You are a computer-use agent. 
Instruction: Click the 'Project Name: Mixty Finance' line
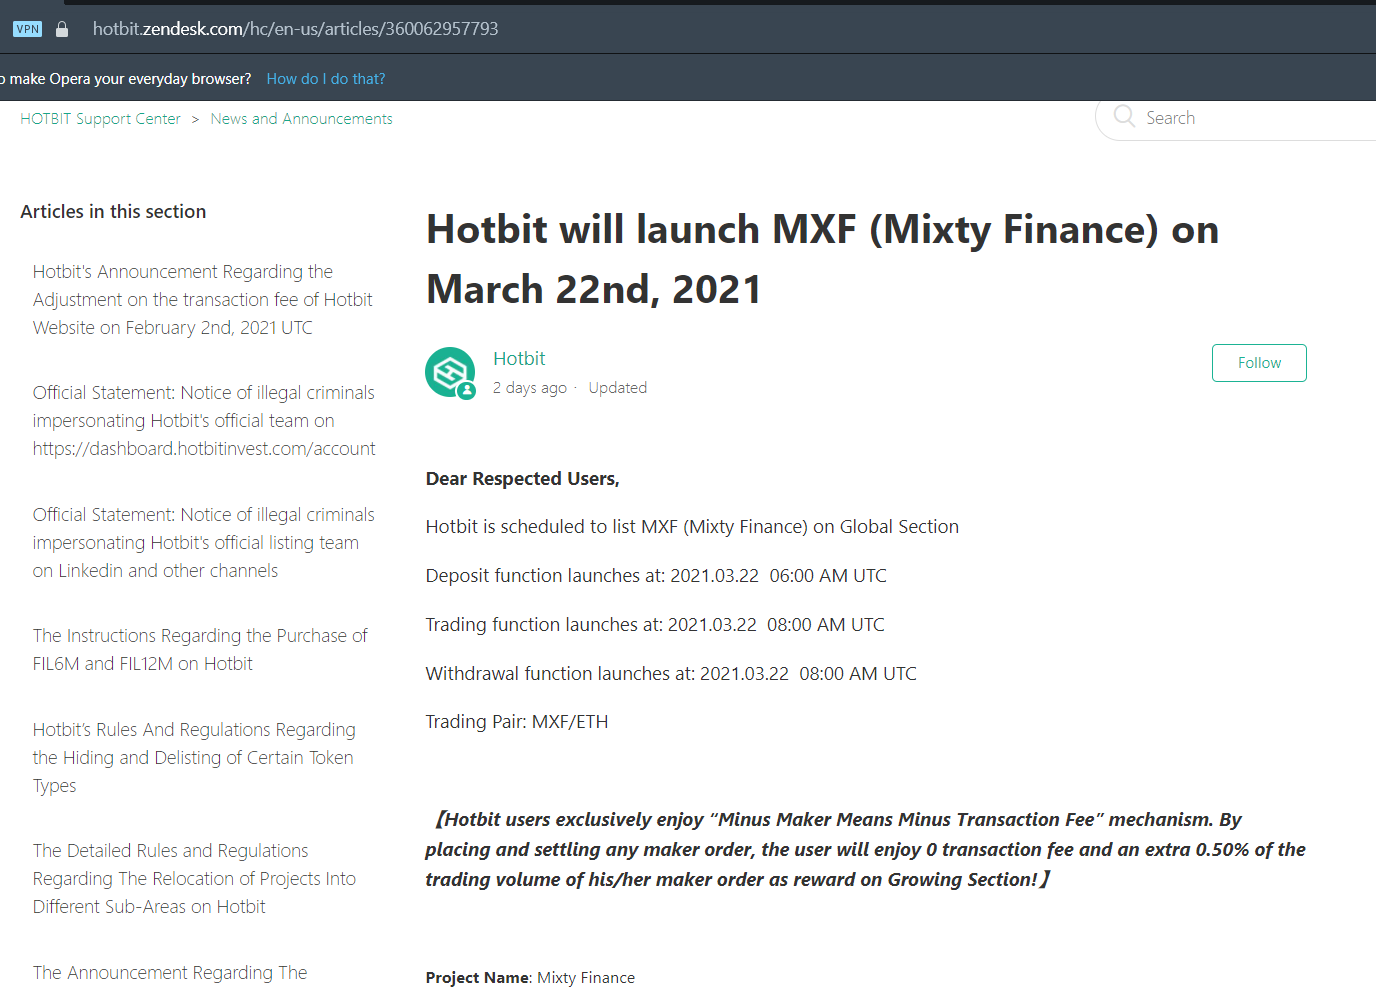click(530, 978)
